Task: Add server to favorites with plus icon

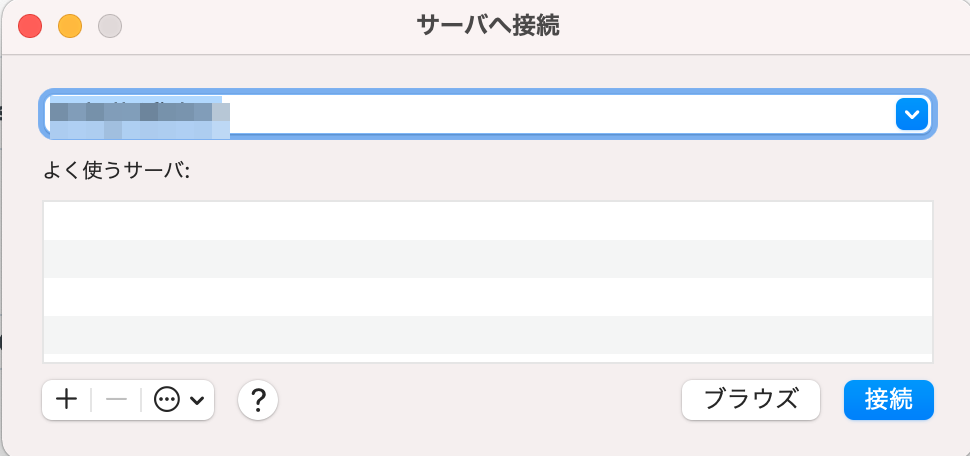Action: pos(66,400)
